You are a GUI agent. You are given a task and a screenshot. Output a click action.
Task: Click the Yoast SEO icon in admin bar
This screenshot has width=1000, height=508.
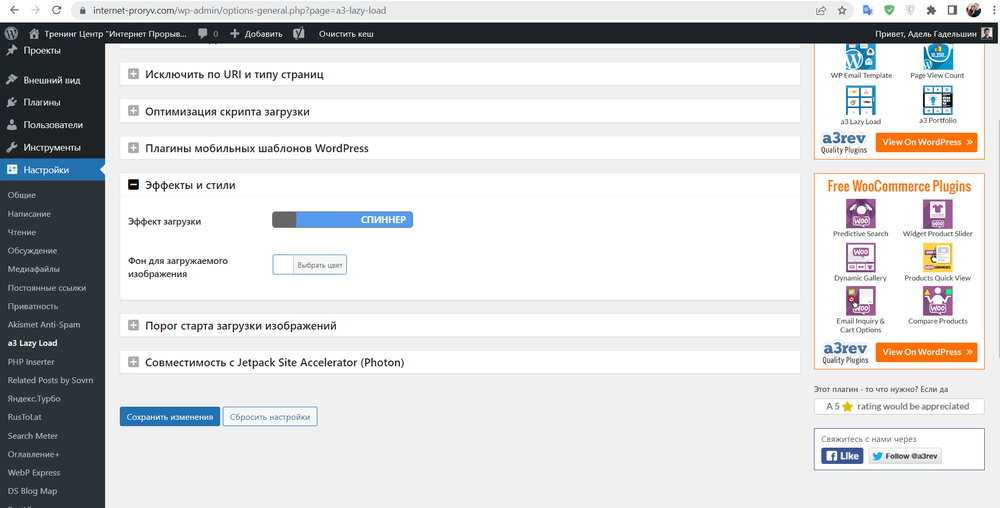[x=299, y=33]
